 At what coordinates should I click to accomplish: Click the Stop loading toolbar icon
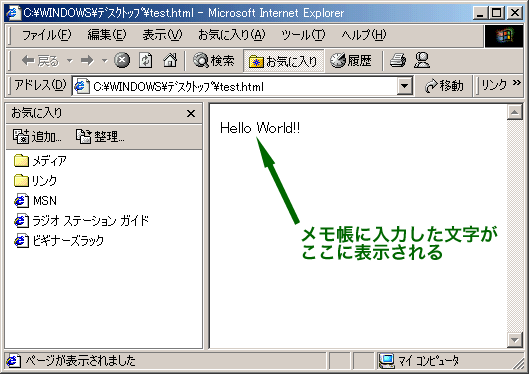[122, 61]
